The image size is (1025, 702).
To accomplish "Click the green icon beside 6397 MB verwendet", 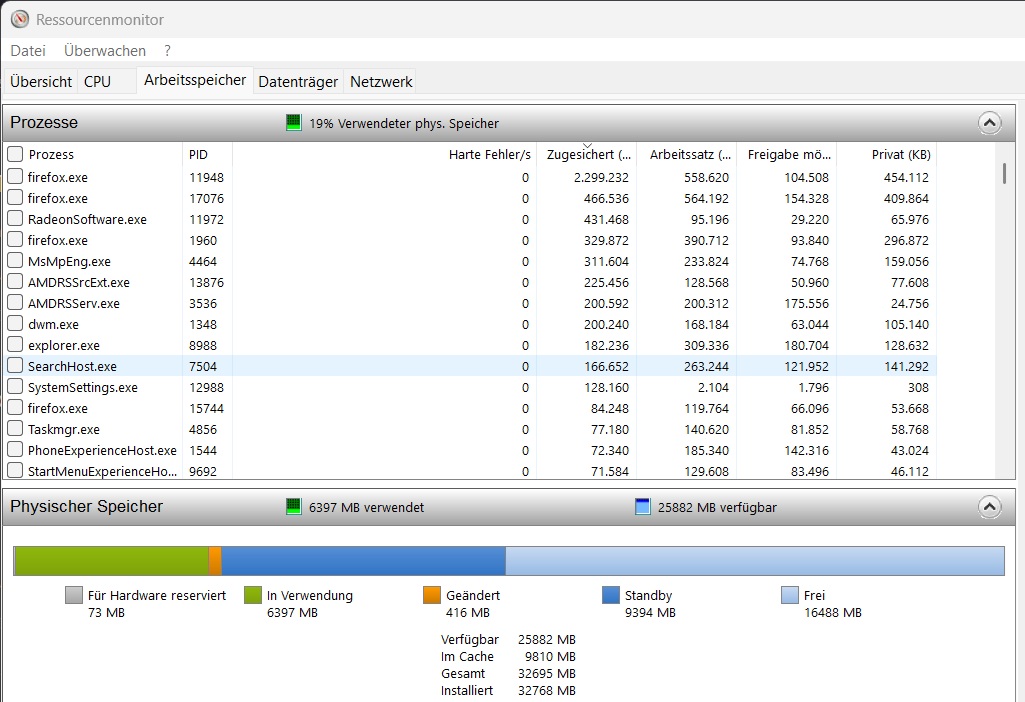I will pyautogui.click(x=294, y=507).
